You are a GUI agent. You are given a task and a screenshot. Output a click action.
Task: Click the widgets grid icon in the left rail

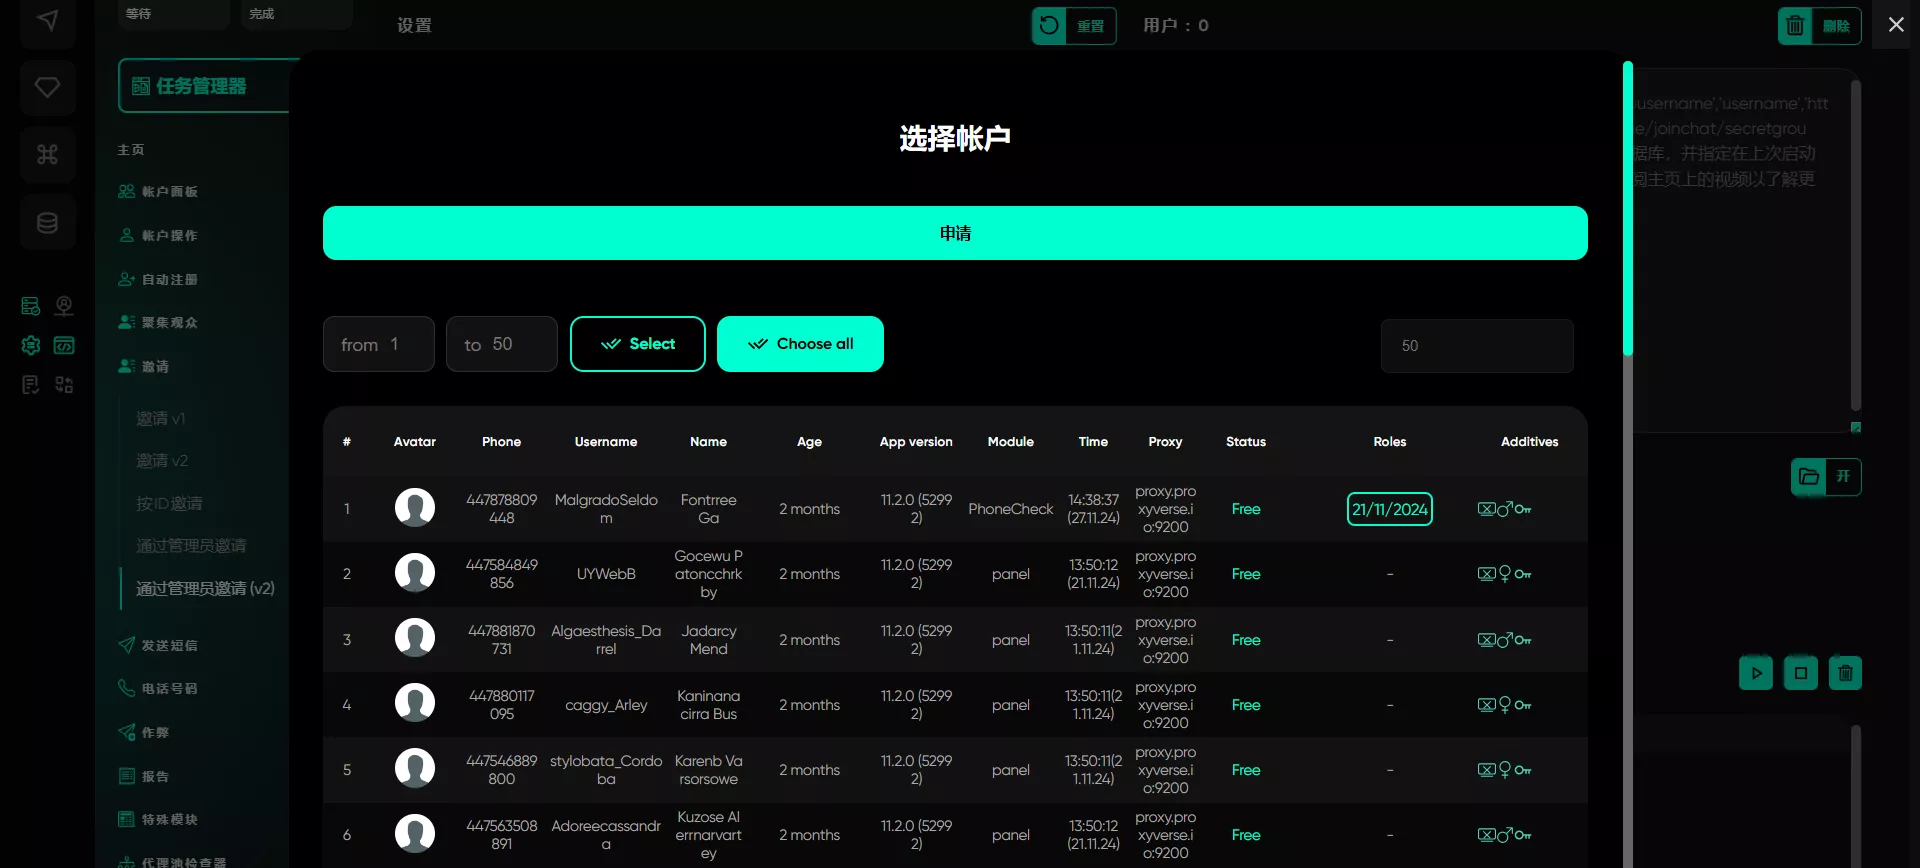point(64,385)
